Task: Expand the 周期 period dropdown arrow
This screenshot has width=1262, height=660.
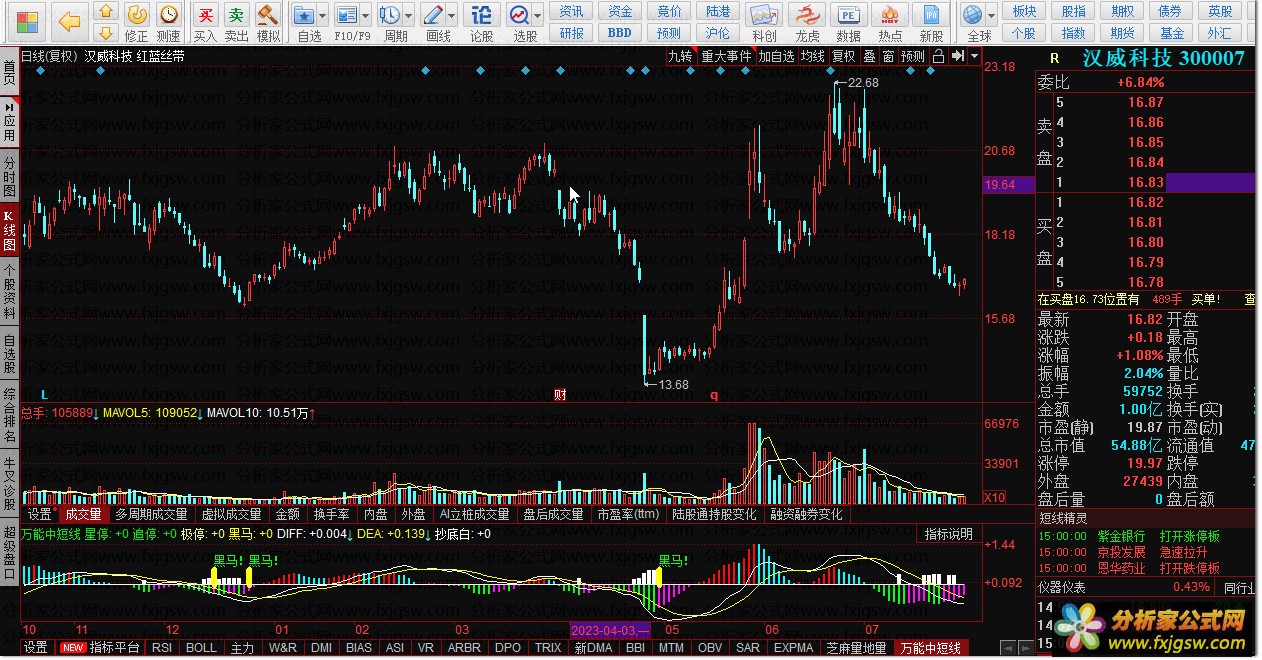Action: tap(408, 17)
